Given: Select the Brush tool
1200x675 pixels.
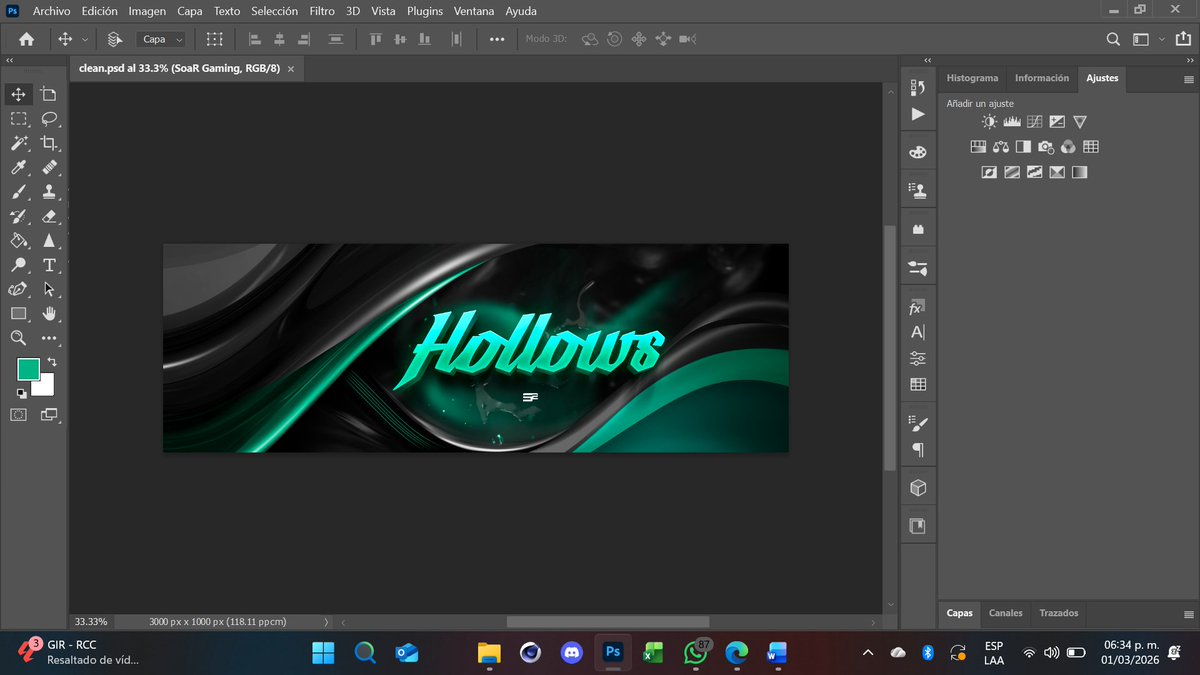Looking at the screenshot, I should coord(18,192).
